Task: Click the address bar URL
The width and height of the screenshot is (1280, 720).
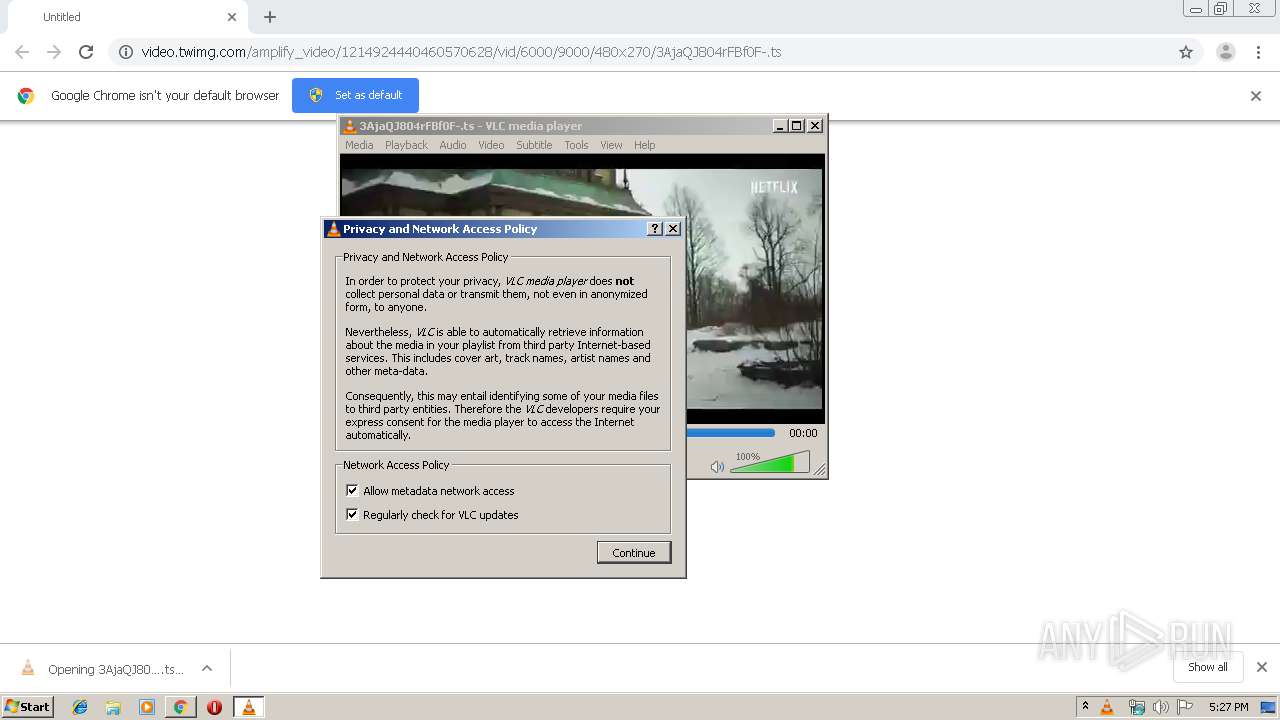Action: (461, 52)
